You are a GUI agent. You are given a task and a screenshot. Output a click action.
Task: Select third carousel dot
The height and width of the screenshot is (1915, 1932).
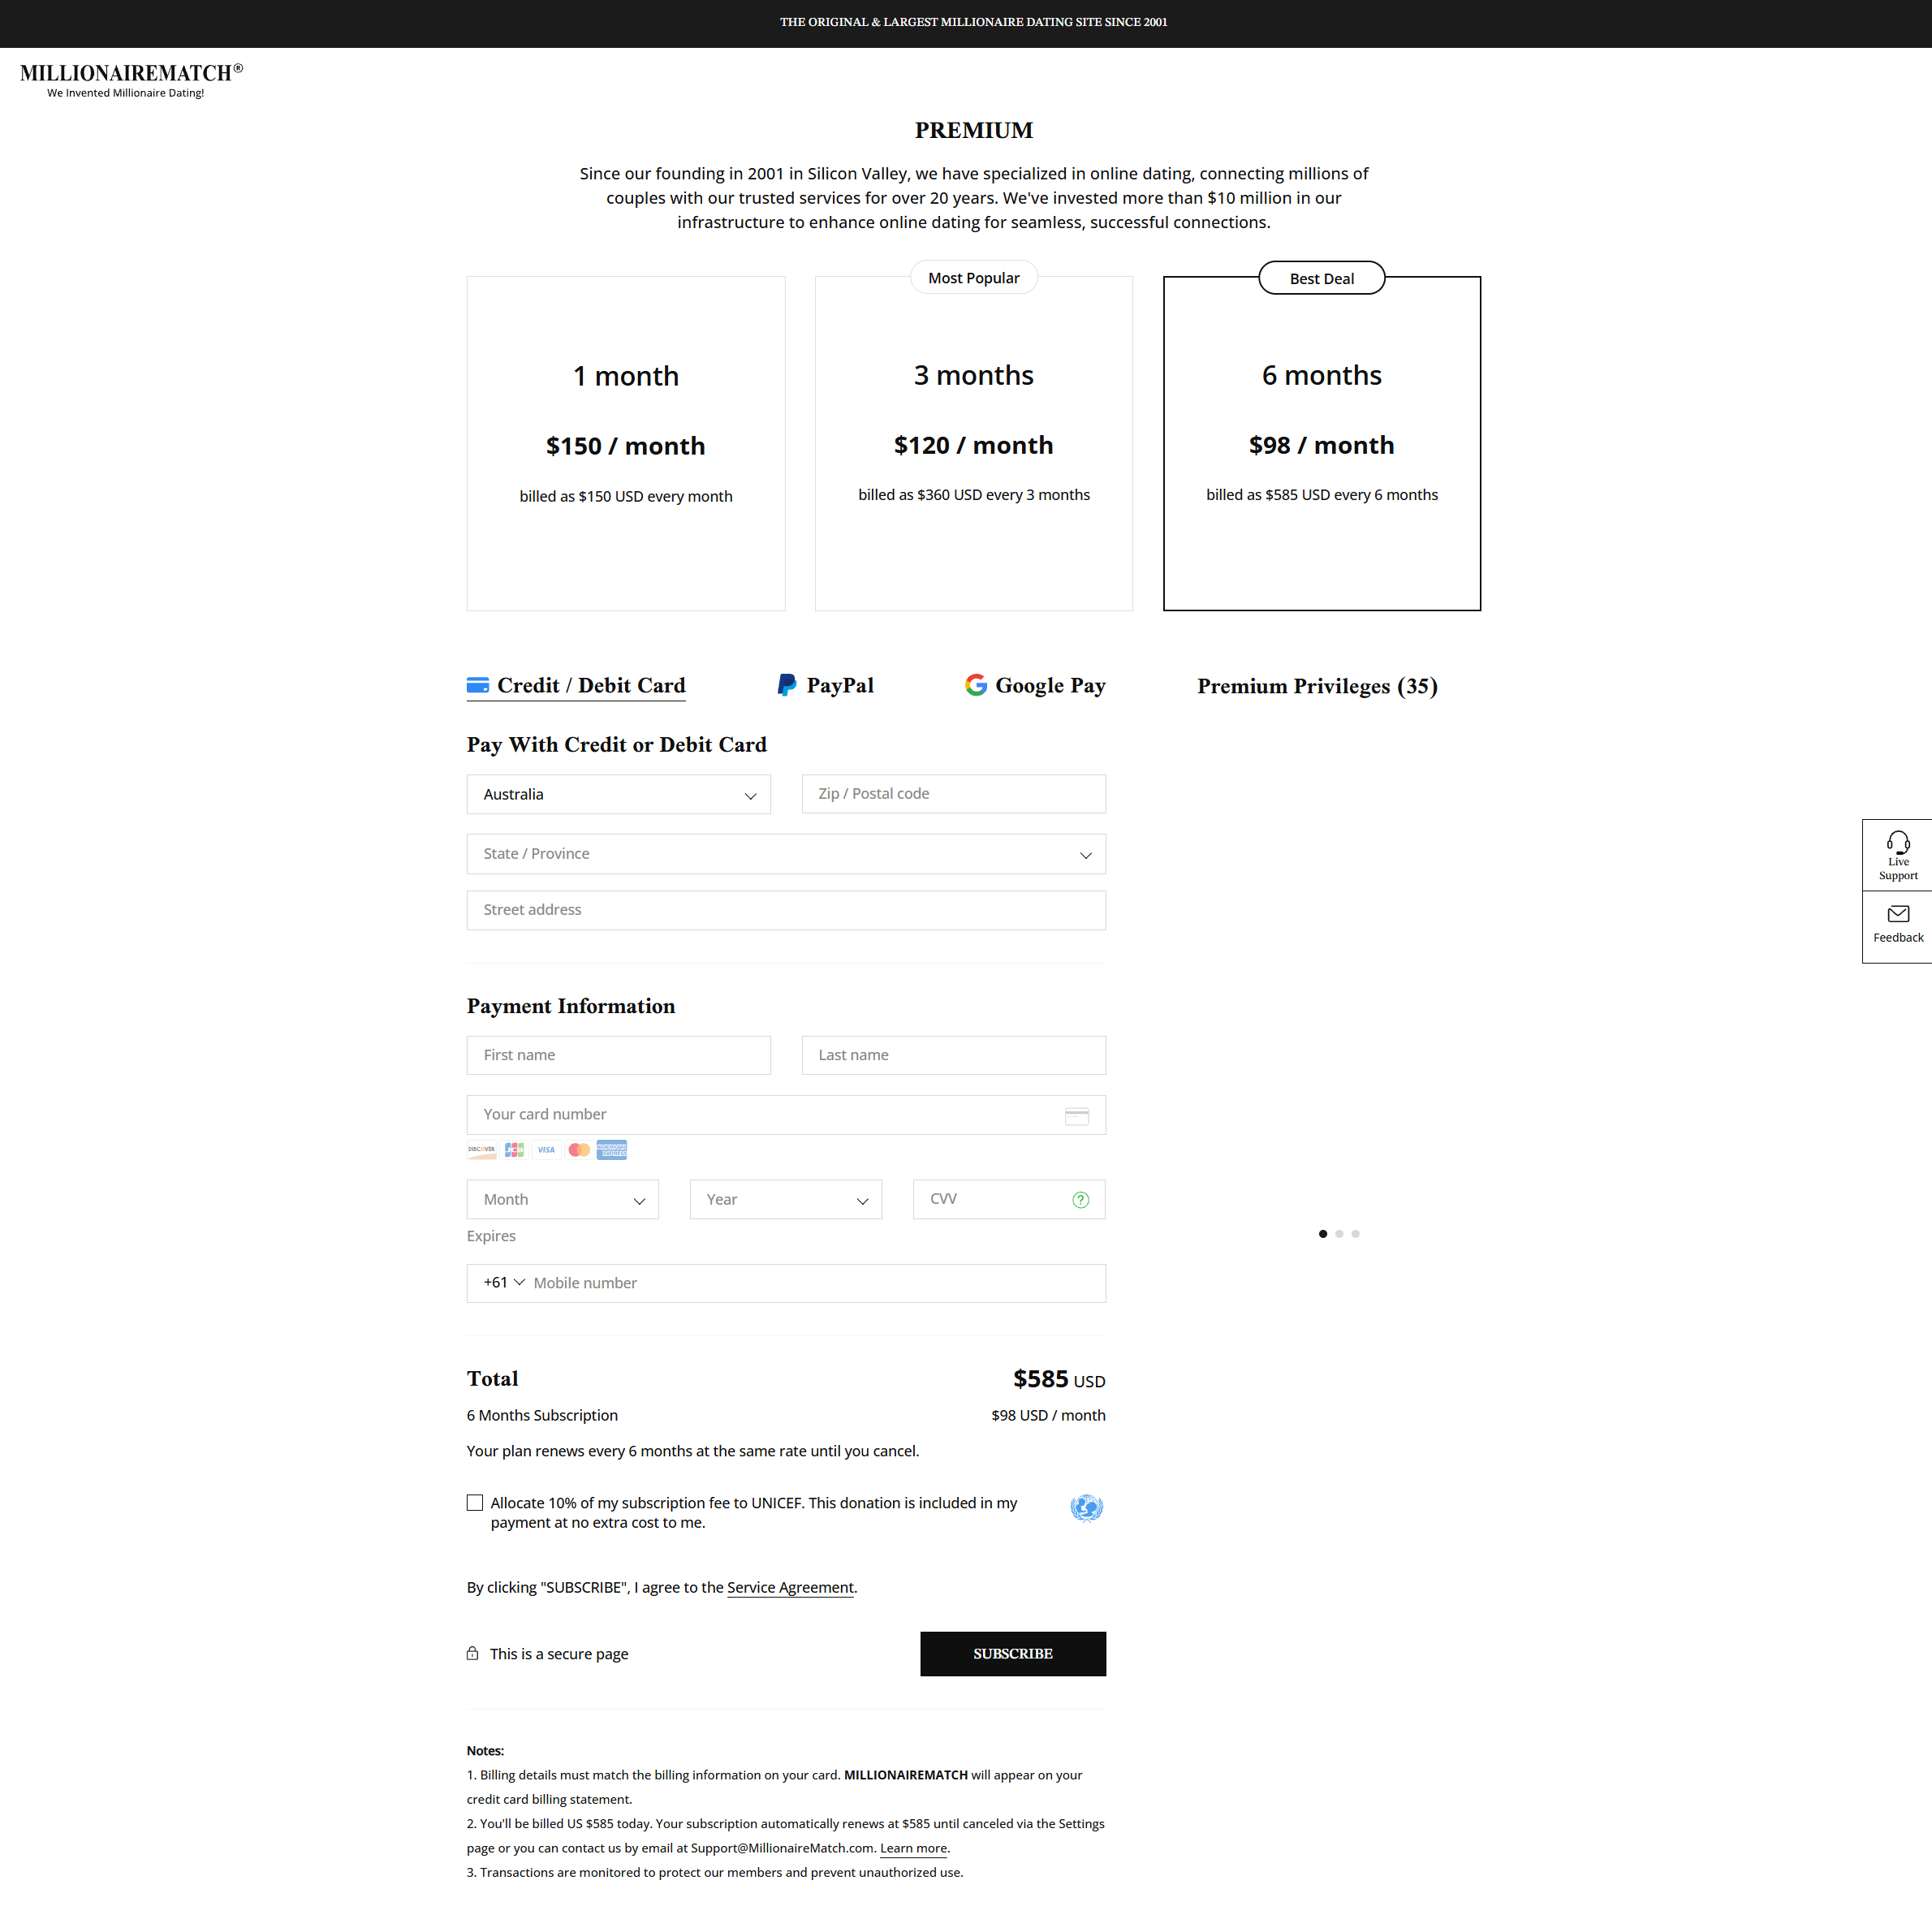[1355, 1233]
